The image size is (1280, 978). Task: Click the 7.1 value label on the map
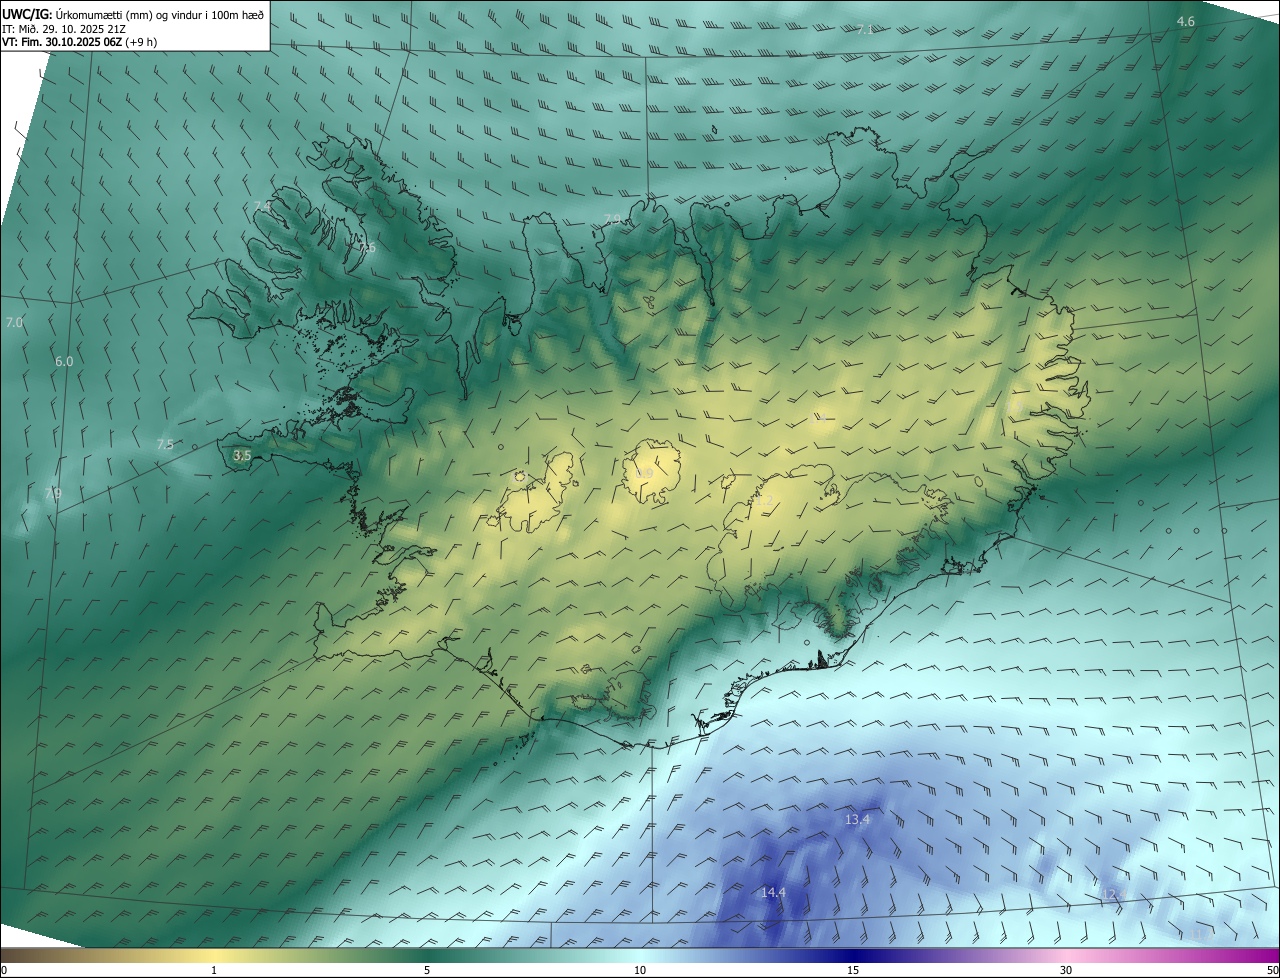[x=865, y=29]
